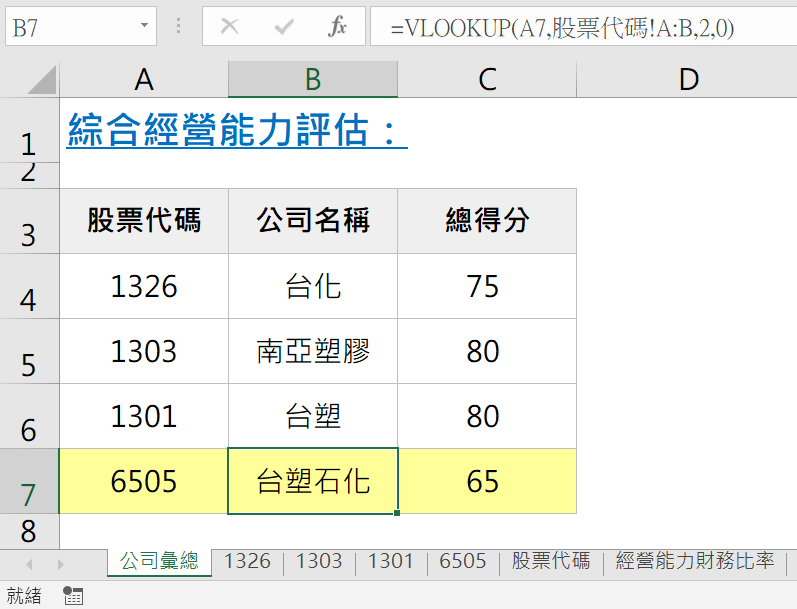The height and width of the screenshot is (609, 797).
Task: Select the 總得分 header cell
Action: (487, 221)
